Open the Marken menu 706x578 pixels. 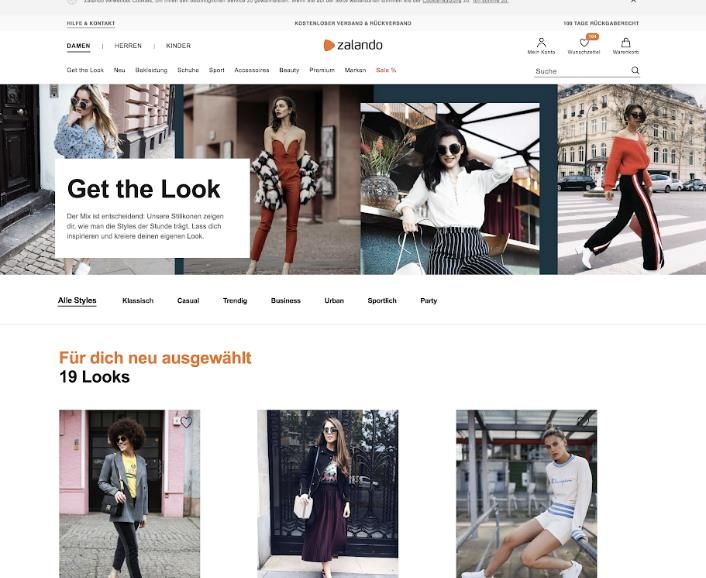355,70
